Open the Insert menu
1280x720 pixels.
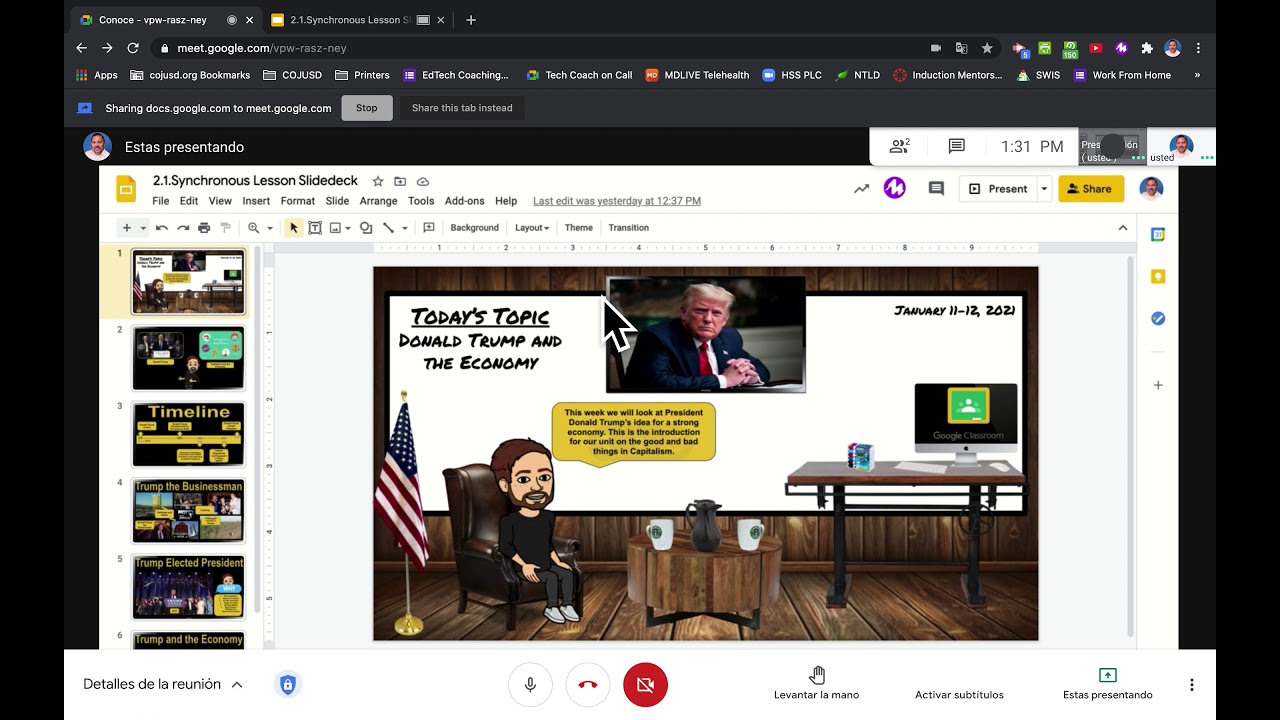pos(256,201)
